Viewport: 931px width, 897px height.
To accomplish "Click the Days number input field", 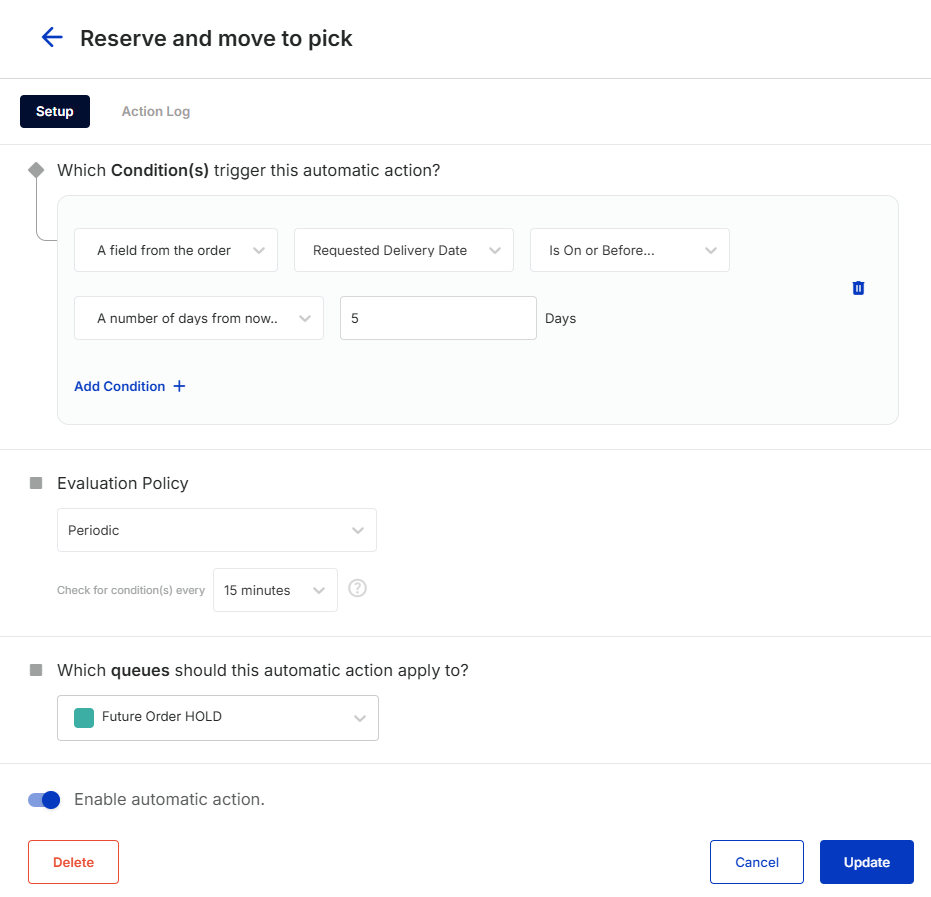I will click(x=438, y=318).
